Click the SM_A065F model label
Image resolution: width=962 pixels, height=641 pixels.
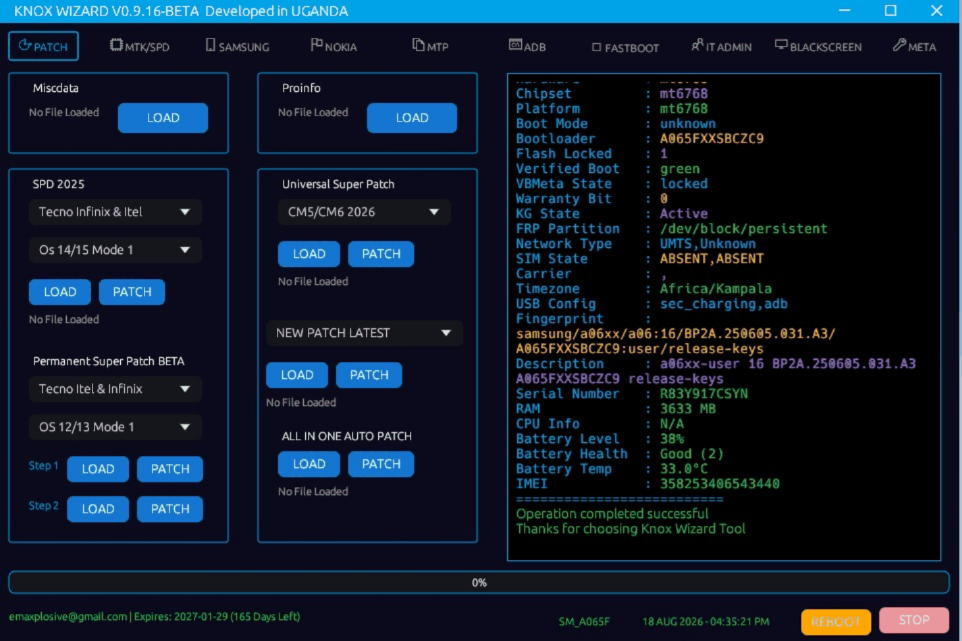584,621
